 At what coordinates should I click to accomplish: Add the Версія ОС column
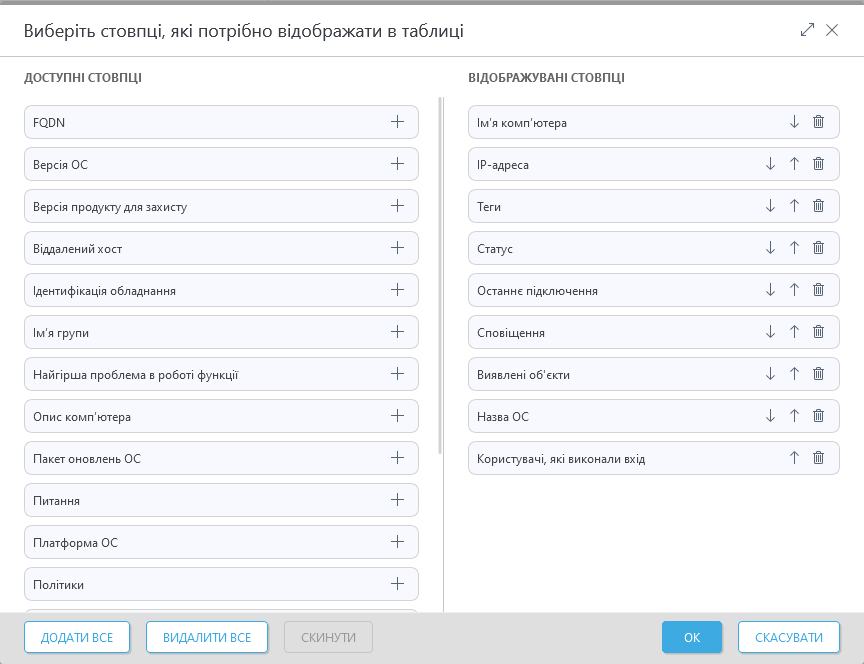(x=397, y=164)
